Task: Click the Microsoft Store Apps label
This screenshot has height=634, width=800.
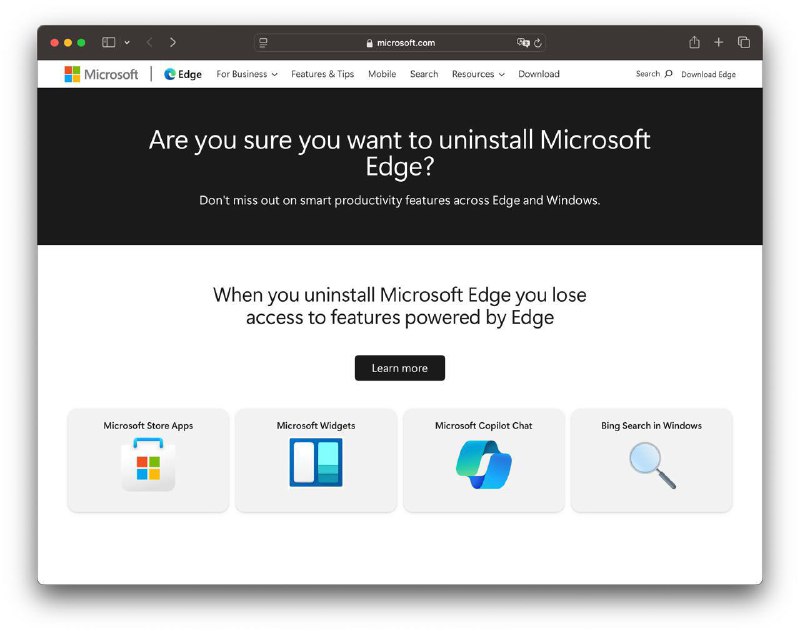Action: coord(148,425)
